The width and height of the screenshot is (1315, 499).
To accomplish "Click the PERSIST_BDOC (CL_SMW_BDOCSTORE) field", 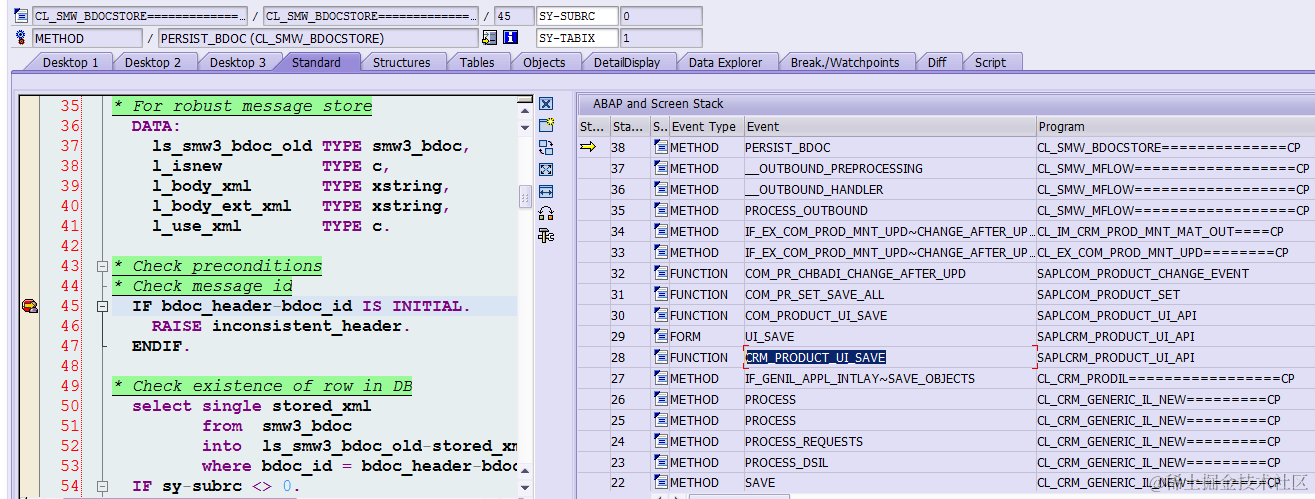I will [318, 38].
